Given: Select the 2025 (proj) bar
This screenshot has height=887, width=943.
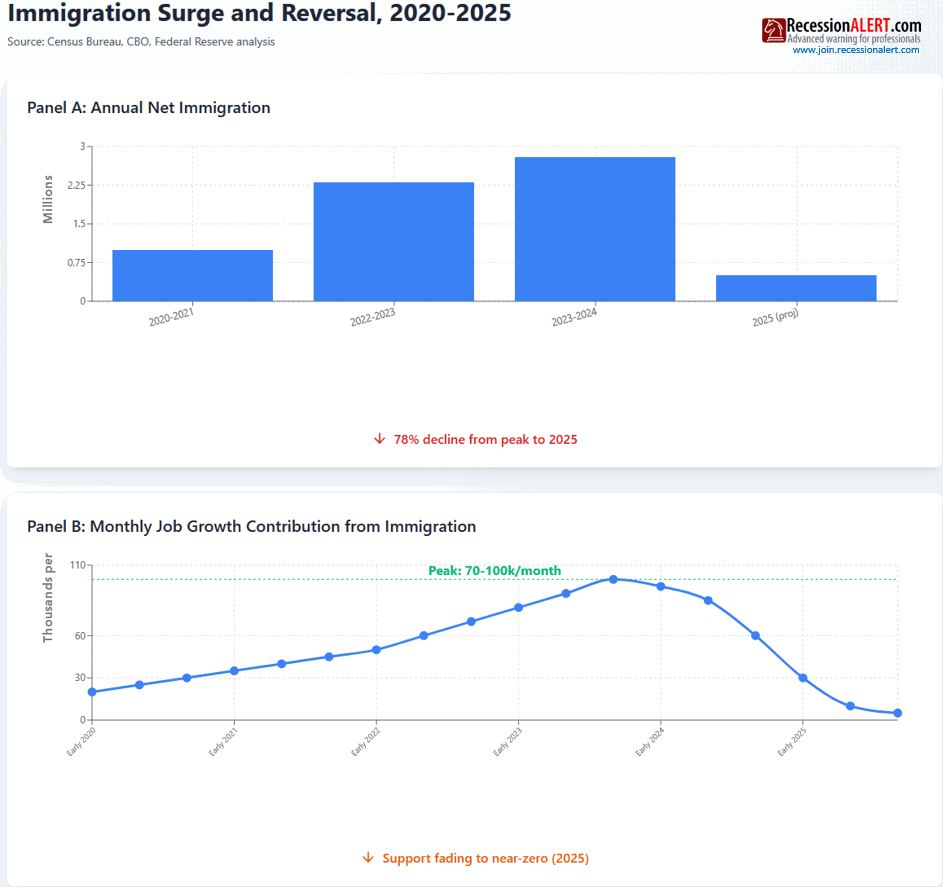Looking at the screenshot, I should (796, 288).
